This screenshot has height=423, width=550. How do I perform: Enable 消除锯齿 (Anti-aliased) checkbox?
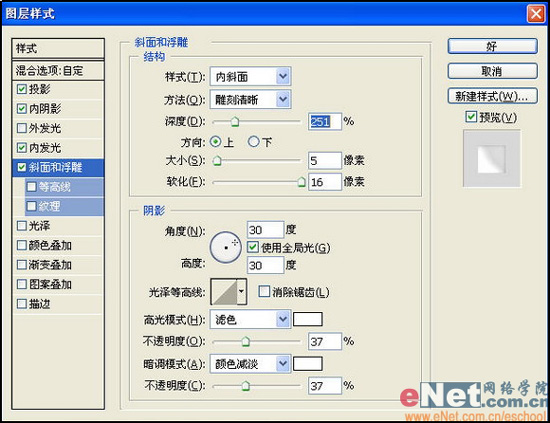(264, 291)
